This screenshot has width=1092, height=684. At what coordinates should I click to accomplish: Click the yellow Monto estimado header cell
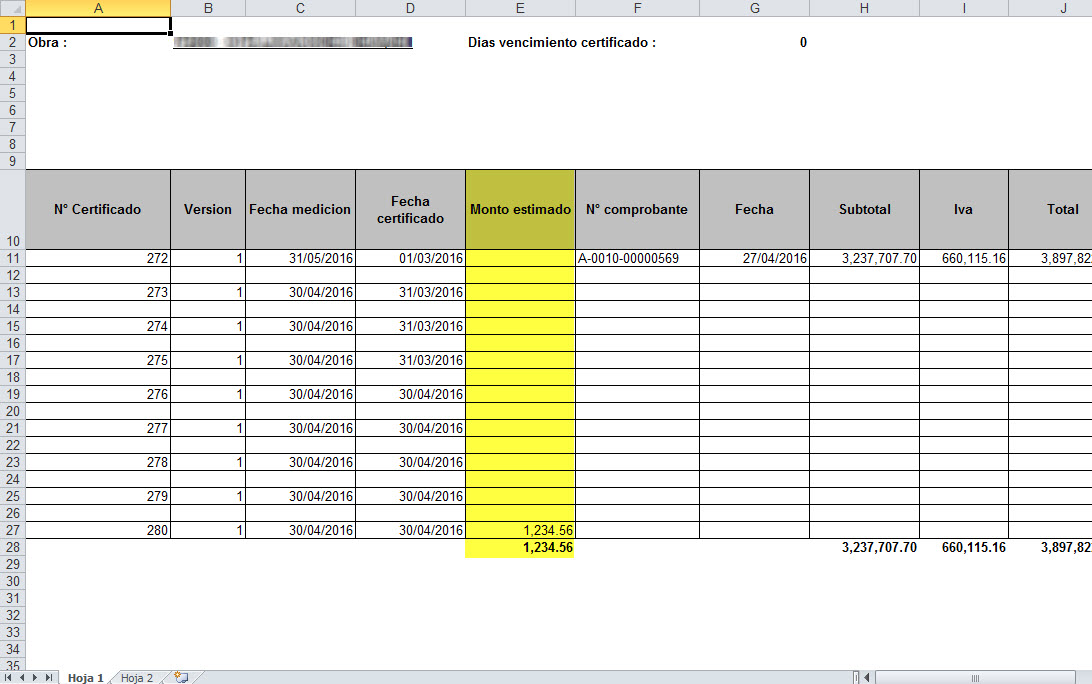pyautogui.click(x=520, y=209)
